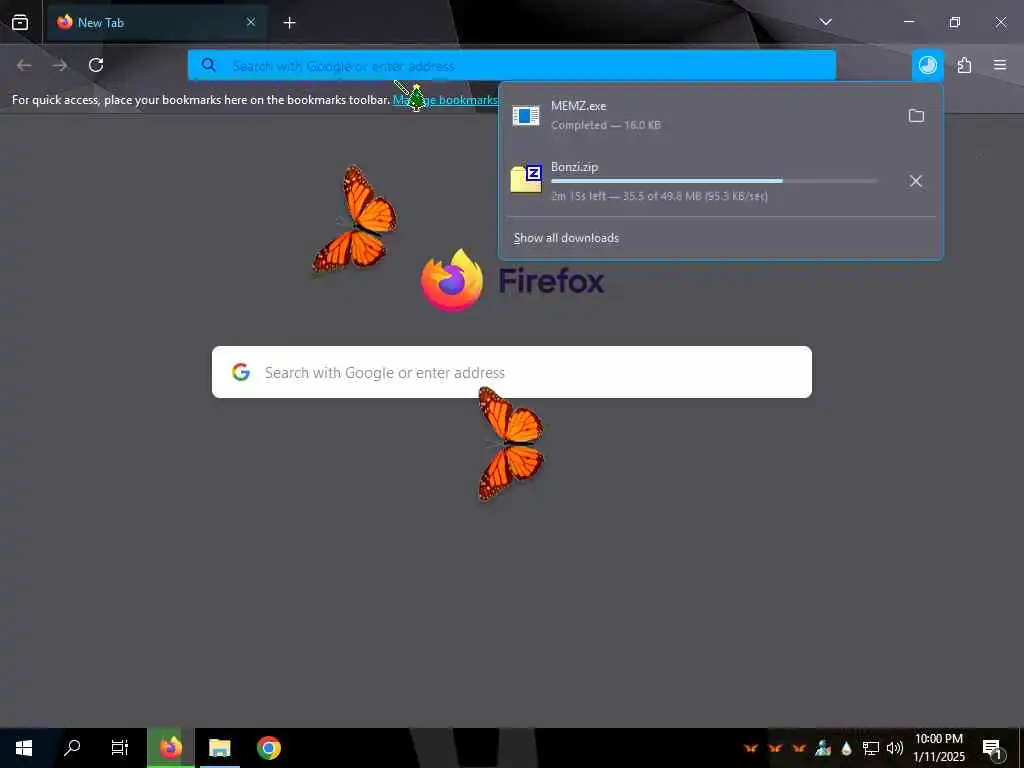Open the Firefox View icon in tab strip
This screenshot has height=768, width=1024.
(20, 22)
